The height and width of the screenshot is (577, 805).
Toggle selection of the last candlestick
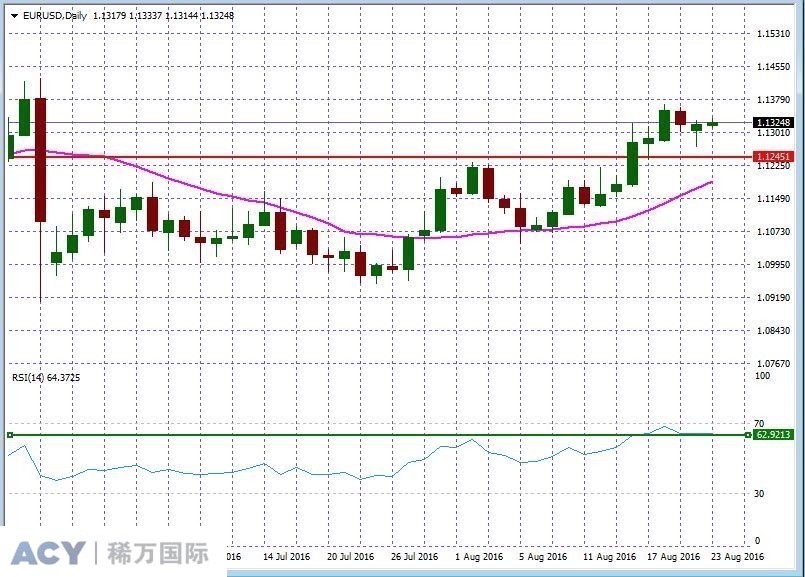point(714,123)
